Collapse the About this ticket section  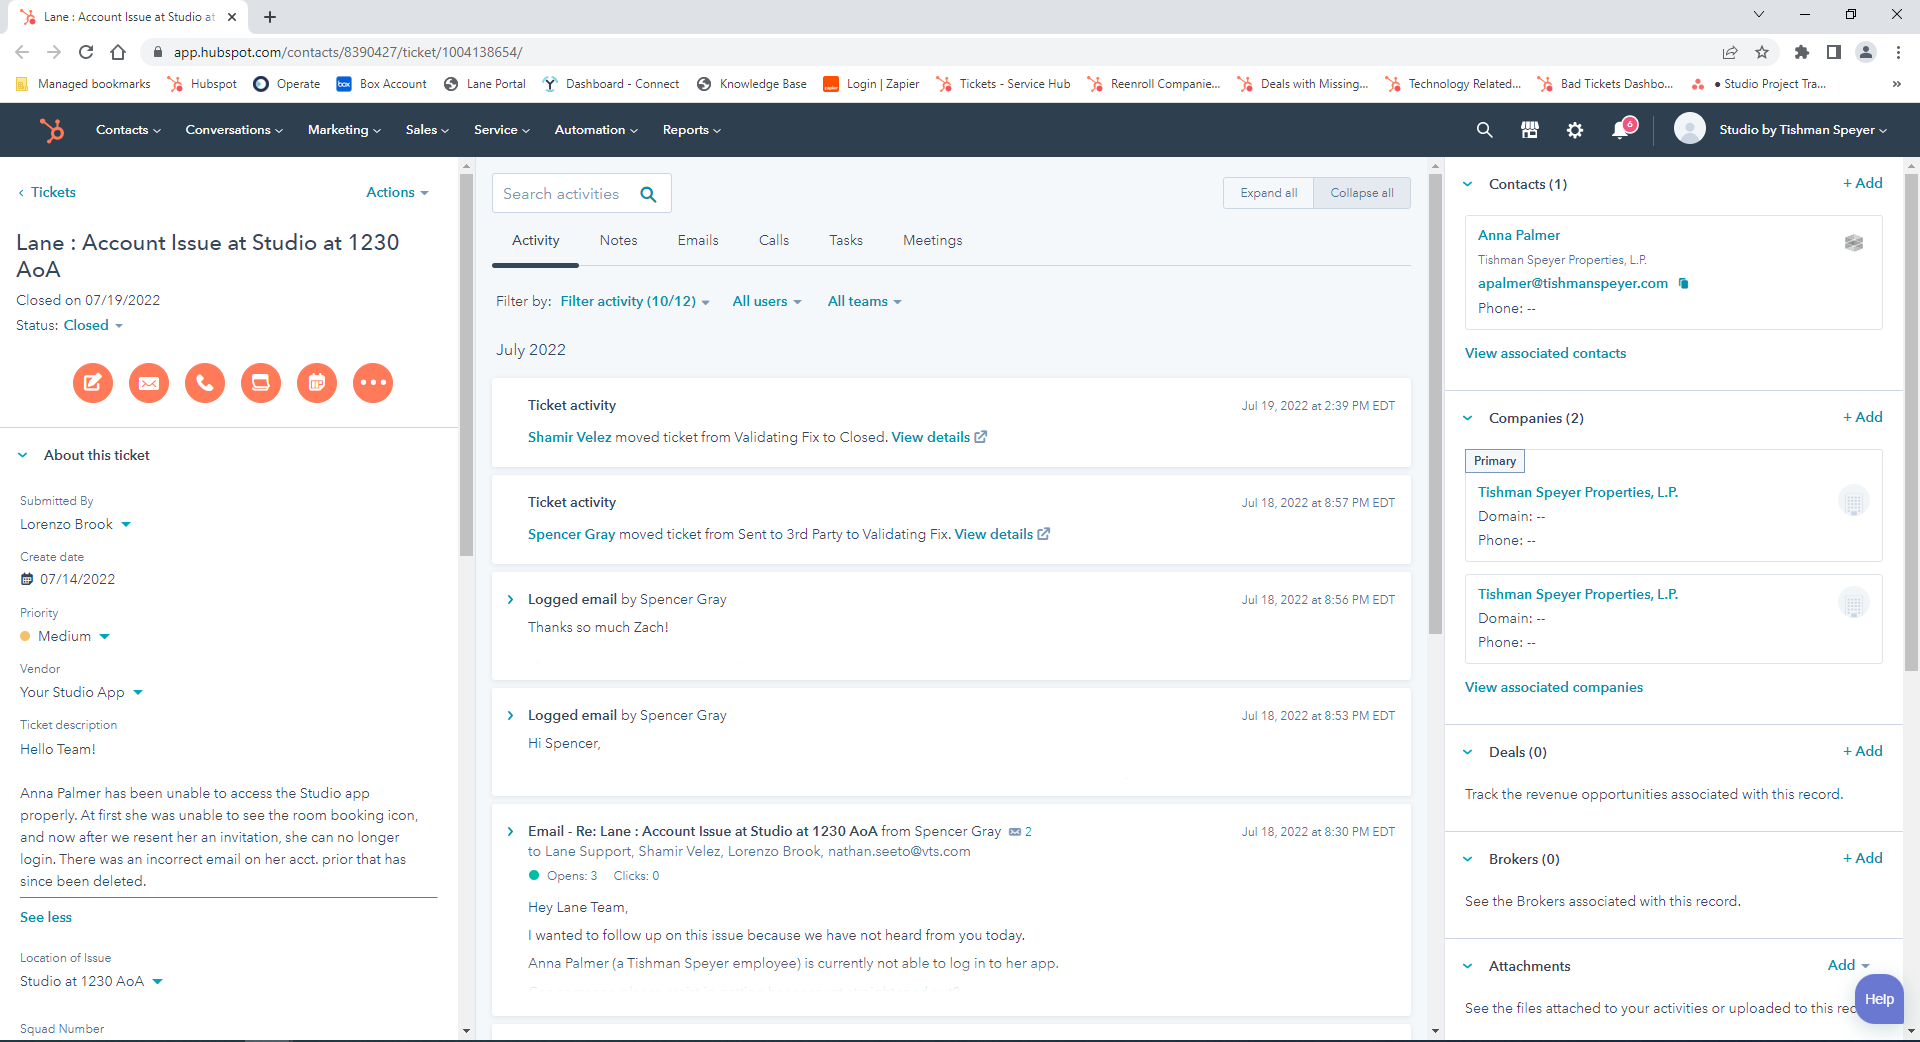point(23,456)
